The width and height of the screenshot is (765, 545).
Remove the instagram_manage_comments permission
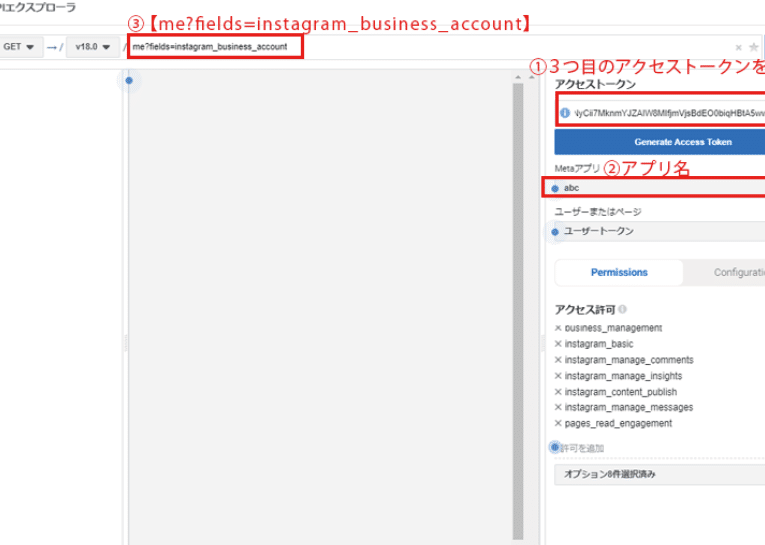[558, 360]
